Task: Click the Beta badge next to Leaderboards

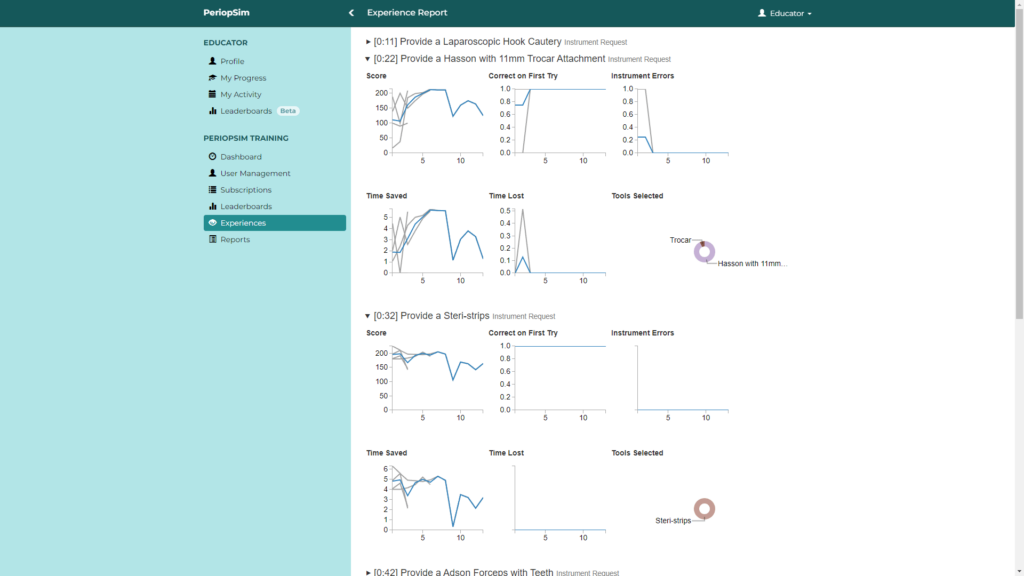Action: click(x=287, y=110)
